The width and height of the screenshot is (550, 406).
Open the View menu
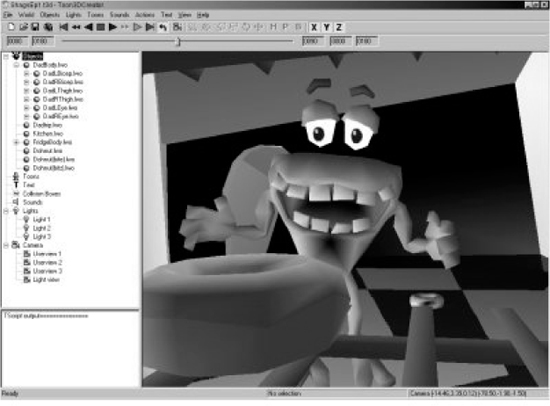click(x=184, y=15)
